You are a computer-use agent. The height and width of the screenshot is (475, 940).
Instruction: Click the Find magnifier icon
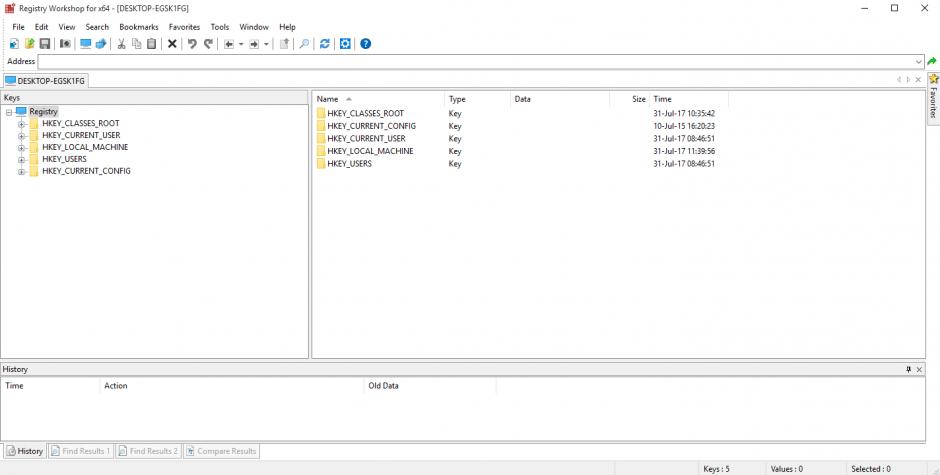(304, 44)
